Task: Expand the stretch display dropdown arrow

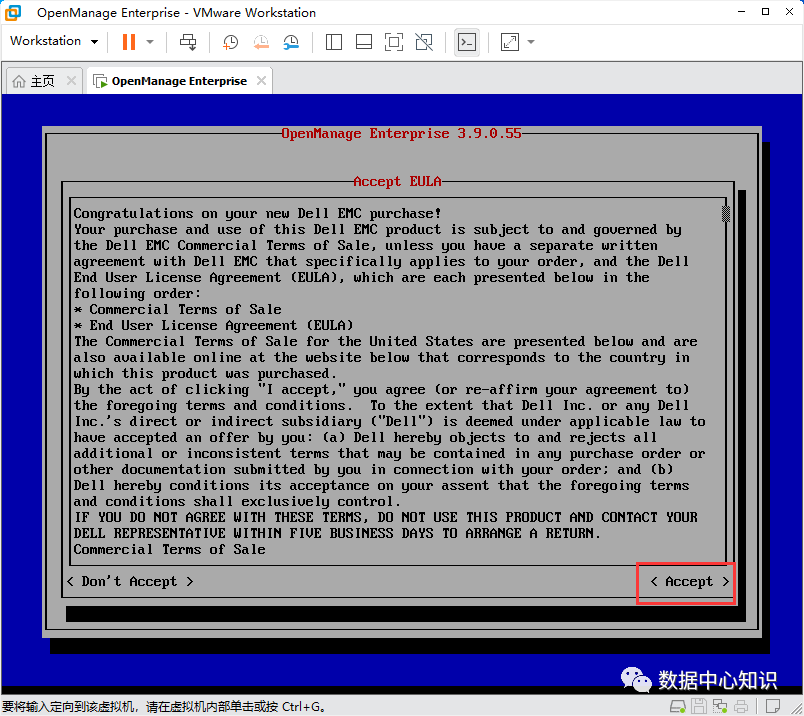Action: tap(531, 42)
